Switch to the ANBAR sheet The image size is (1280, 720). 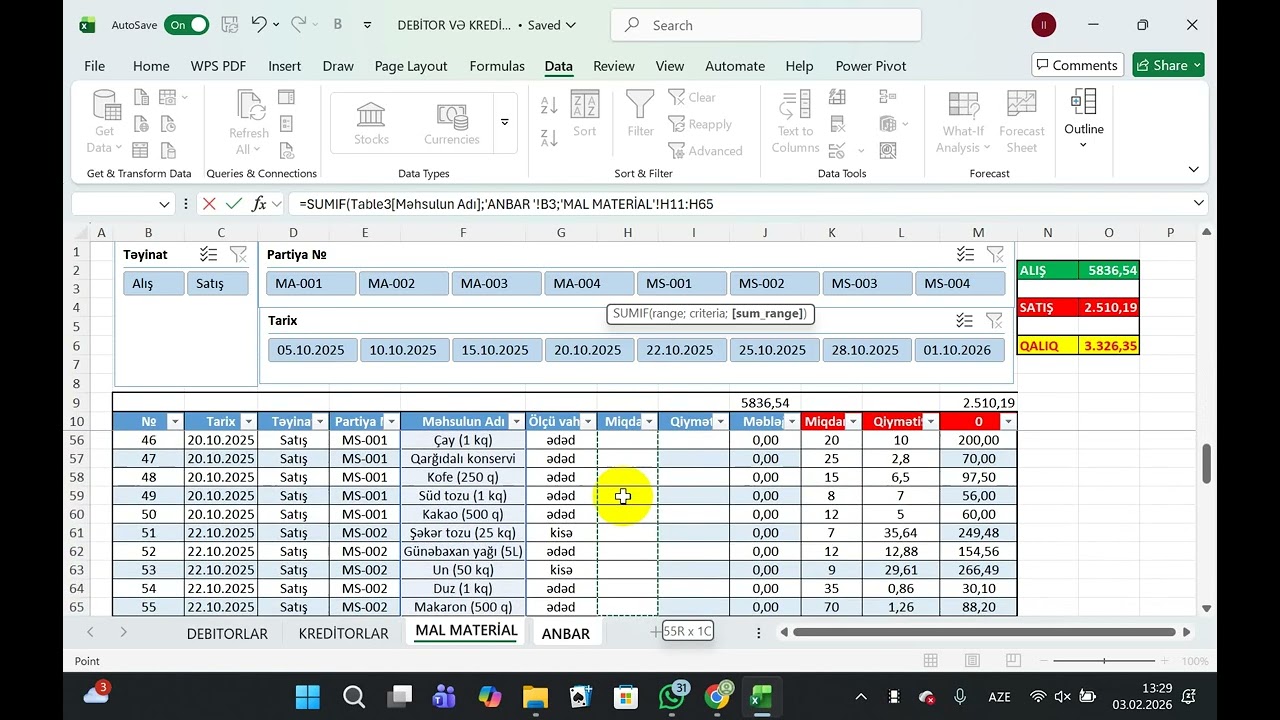[566, 633]
